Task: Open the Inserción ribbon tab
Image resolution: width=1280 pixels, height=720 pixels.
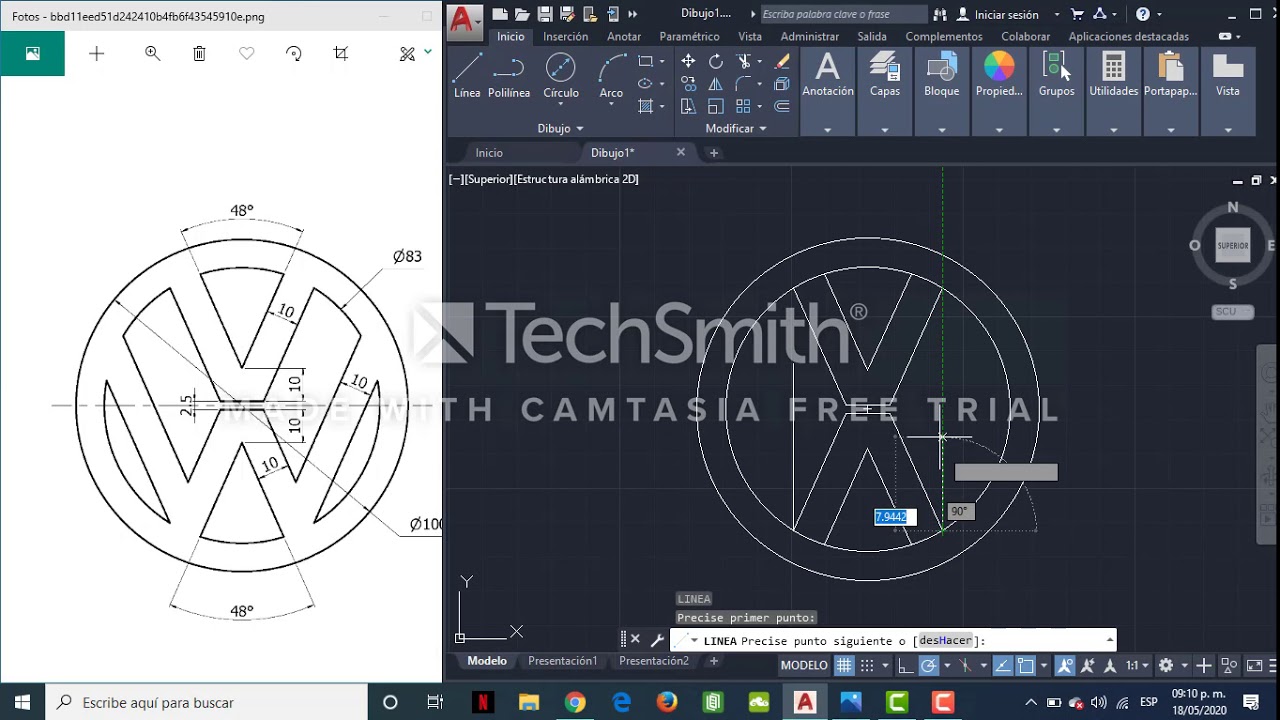Action: pos(565,36)
